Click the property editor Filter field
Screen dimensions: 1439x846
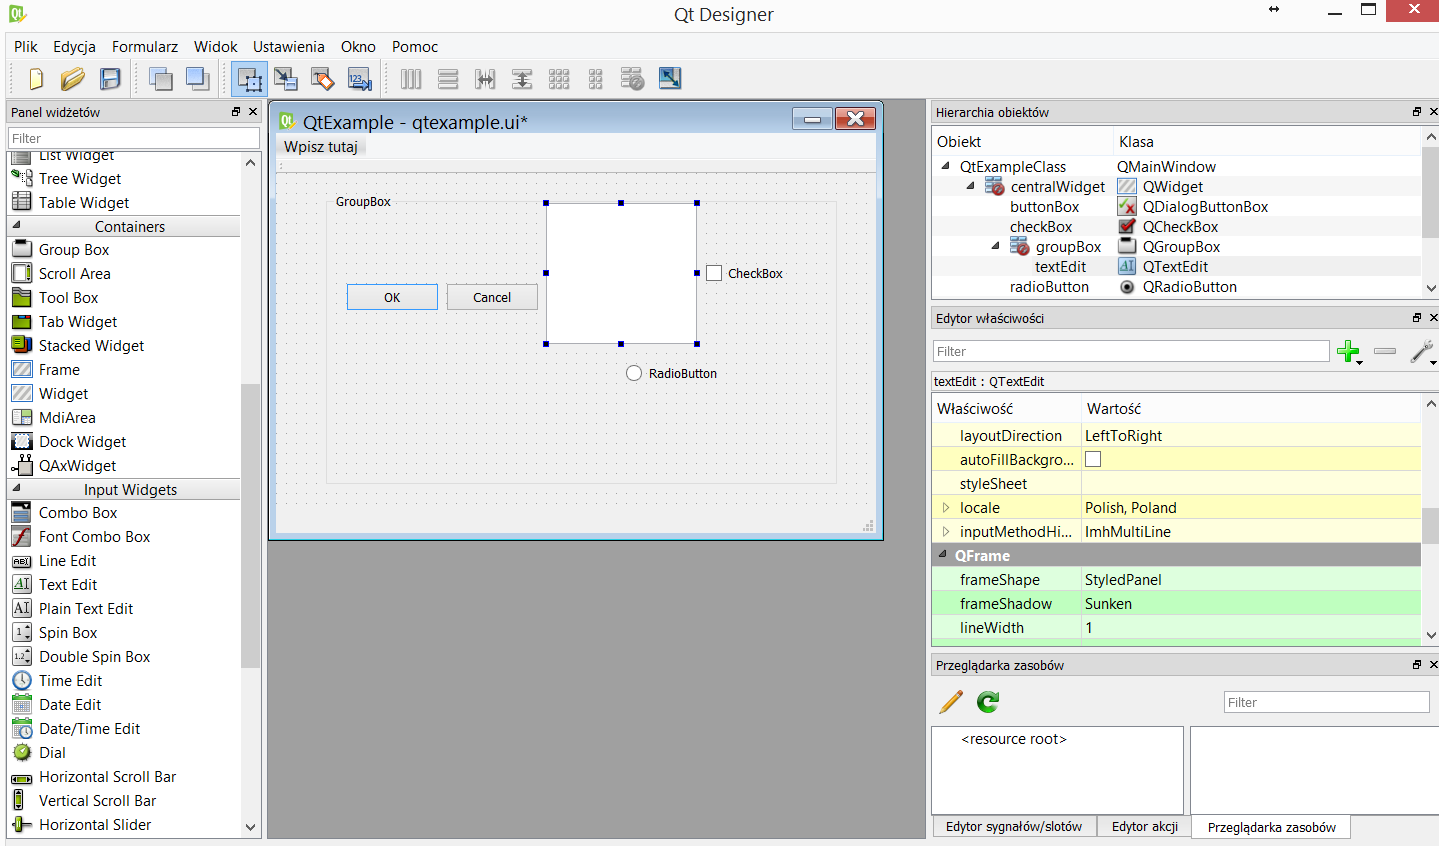tap(1131, 351)
